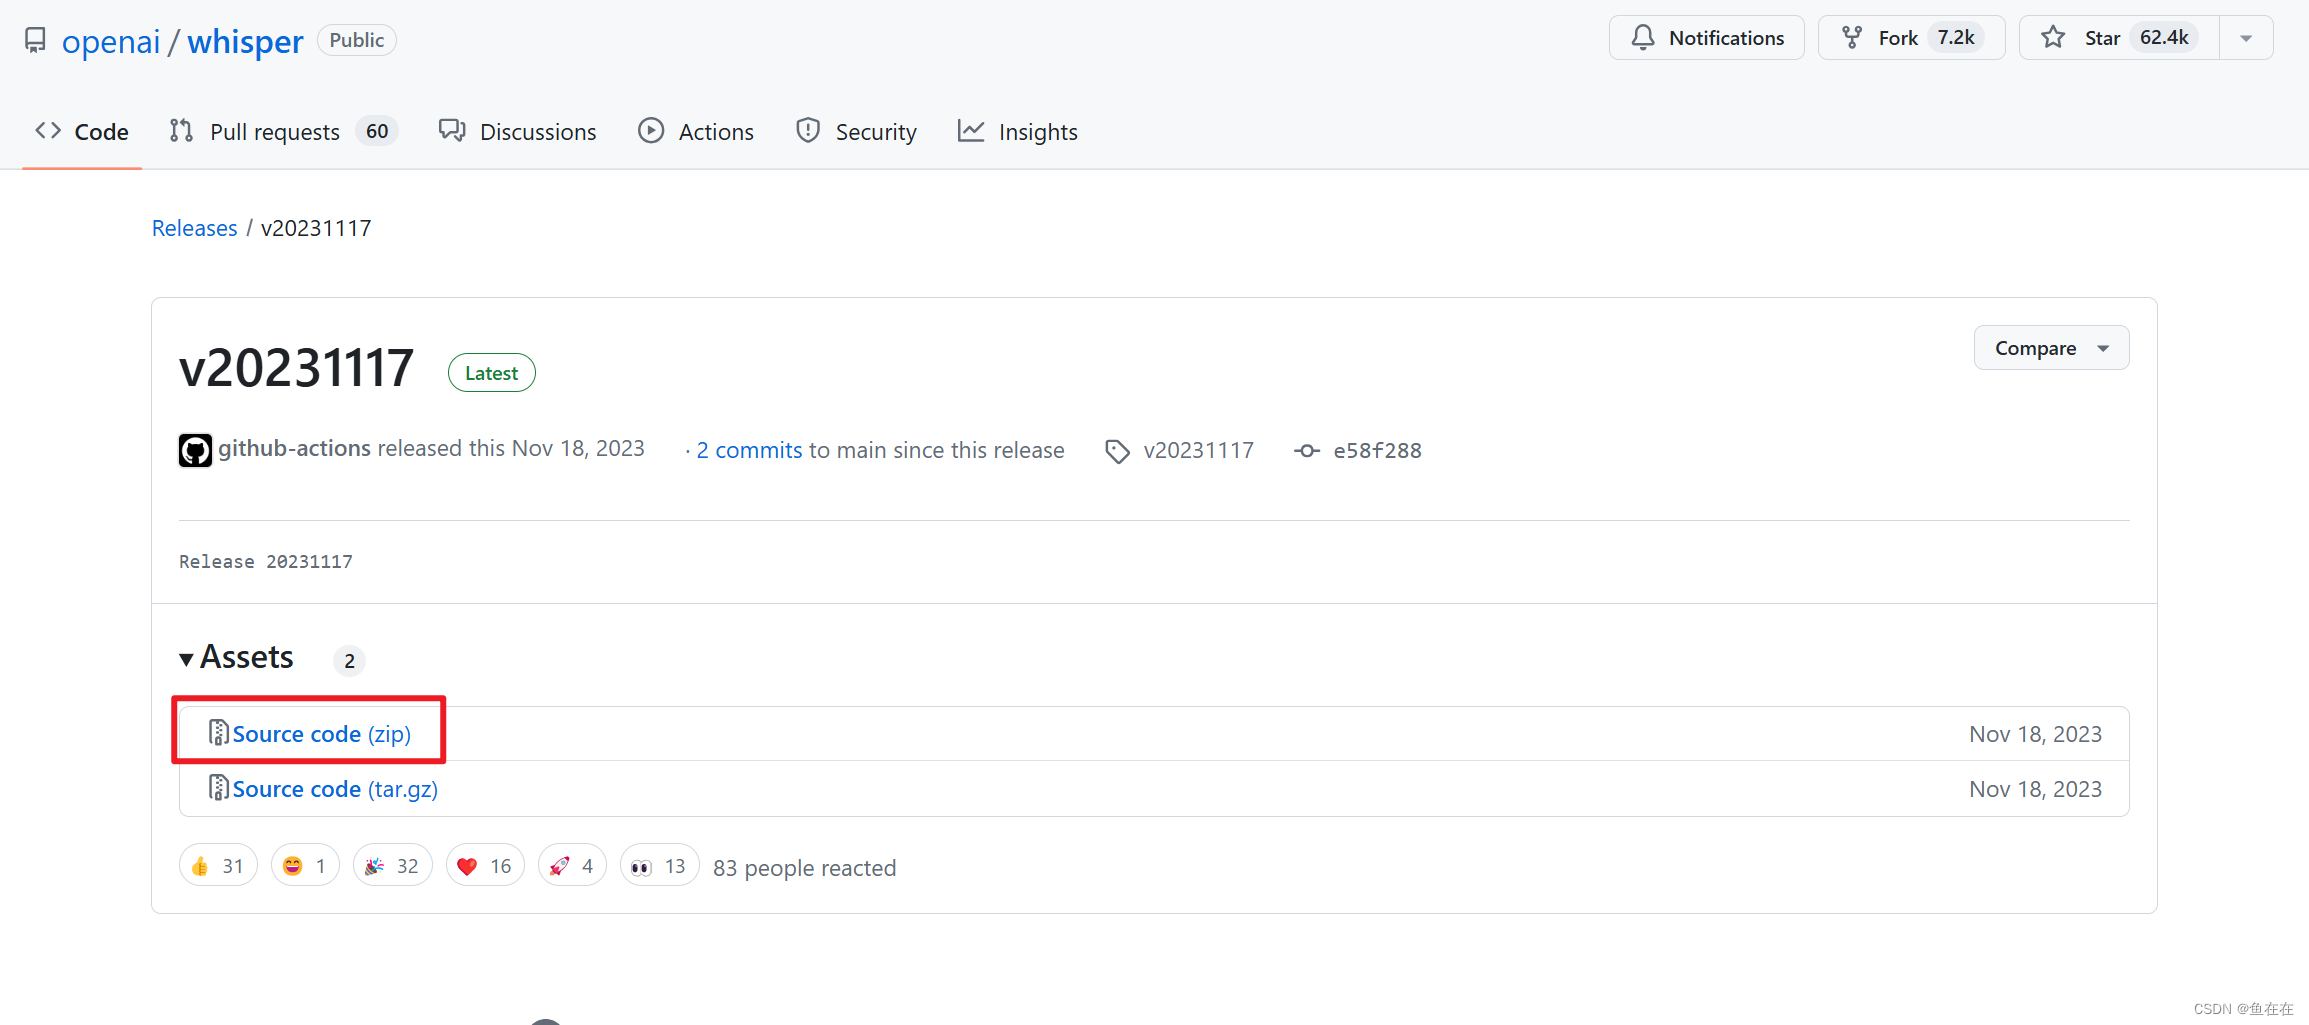Click the Code angle-brackets icon
The height and width of the screenshot is (1025, 2309).
(48, 131)
